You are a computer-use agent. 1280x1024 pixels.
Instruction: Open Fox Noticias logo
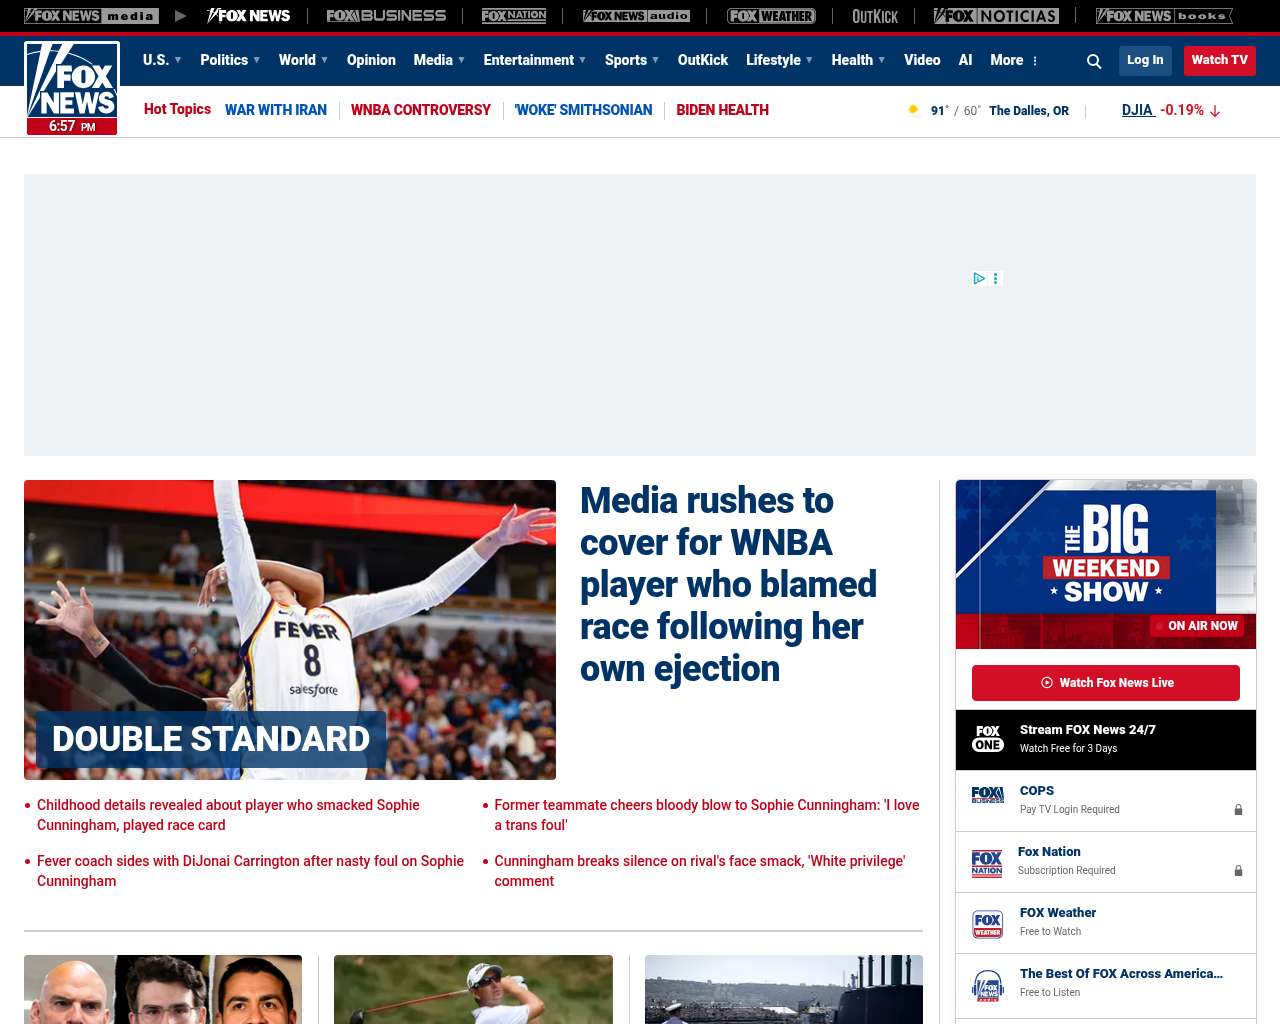pos(996,16)
